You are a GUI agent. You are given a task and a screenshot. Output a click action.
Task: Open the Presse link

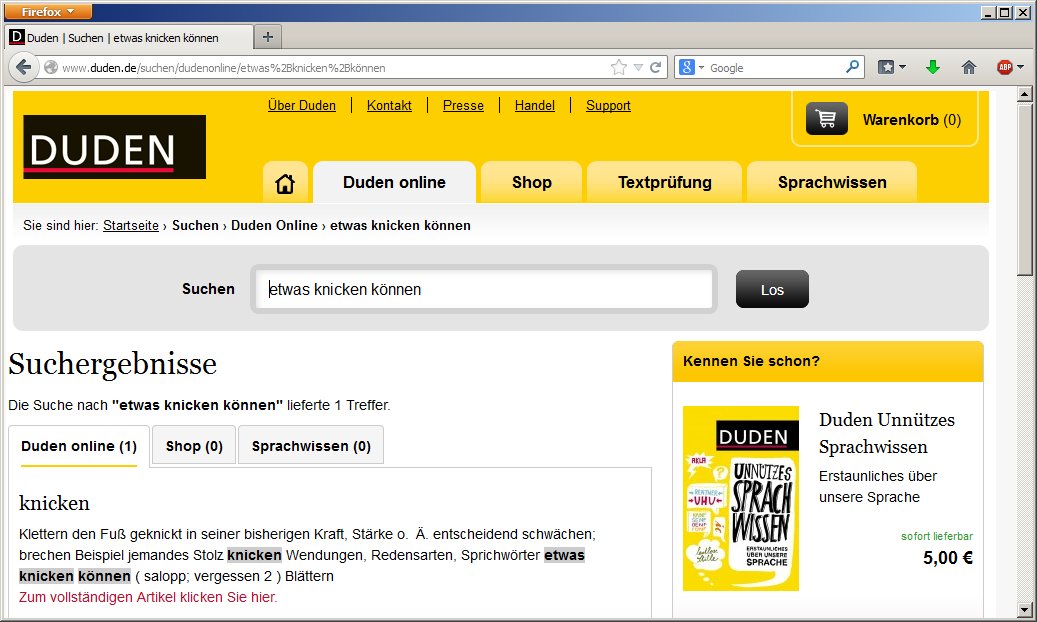(463, 106)
